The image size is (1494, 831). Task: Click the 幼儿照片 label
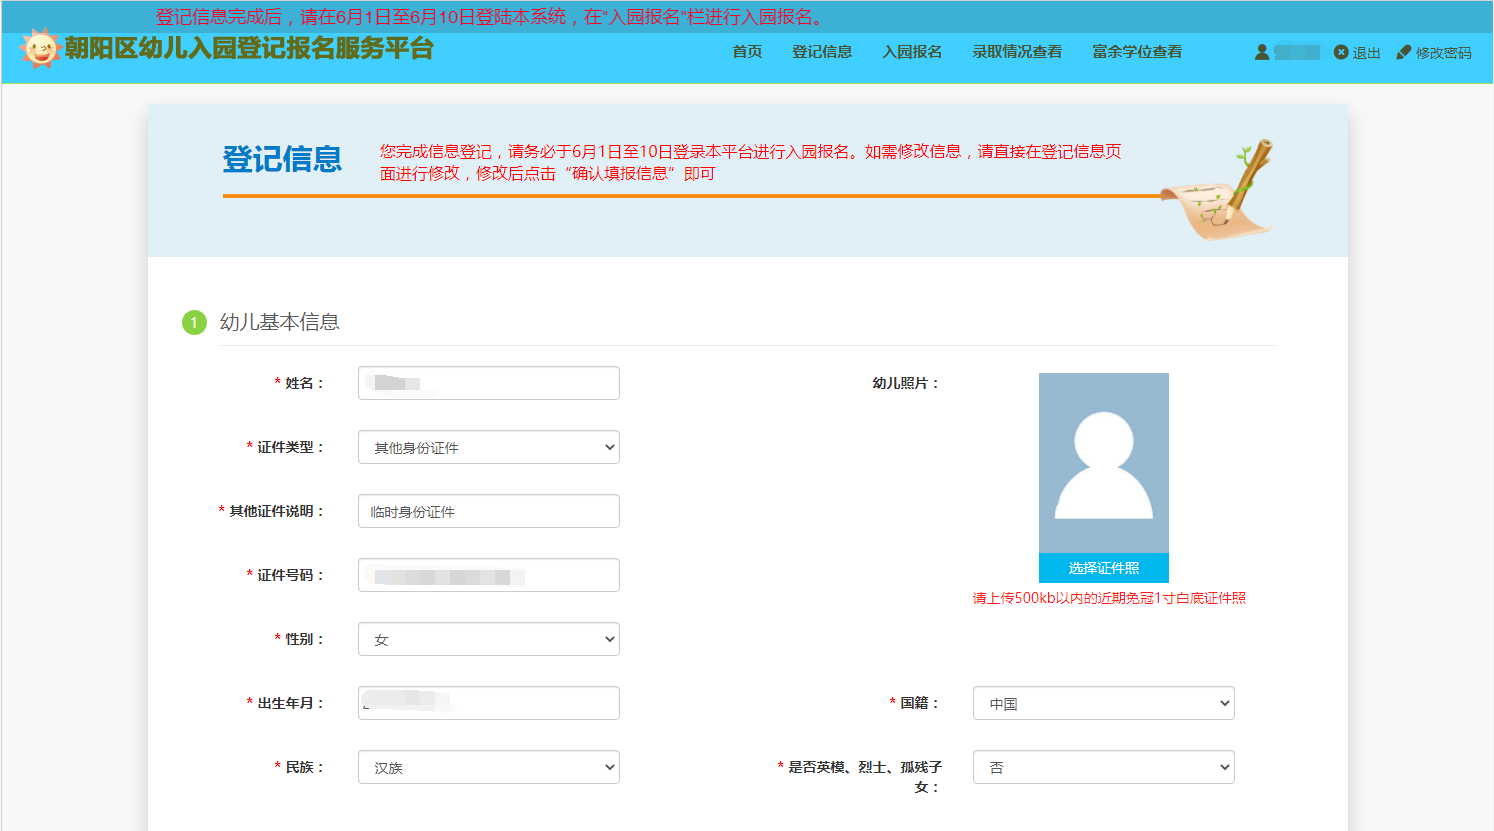pos(906,383)
